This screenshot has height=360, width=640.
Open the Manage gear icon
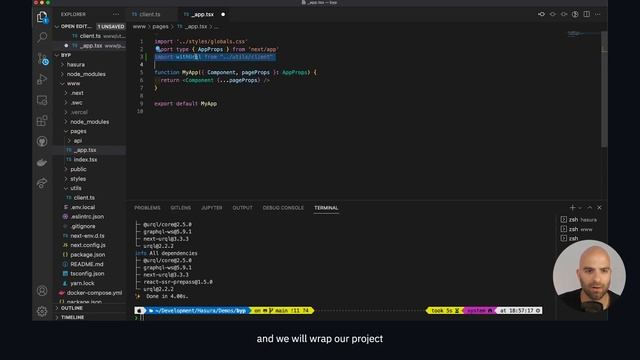(x=42, y=311)
